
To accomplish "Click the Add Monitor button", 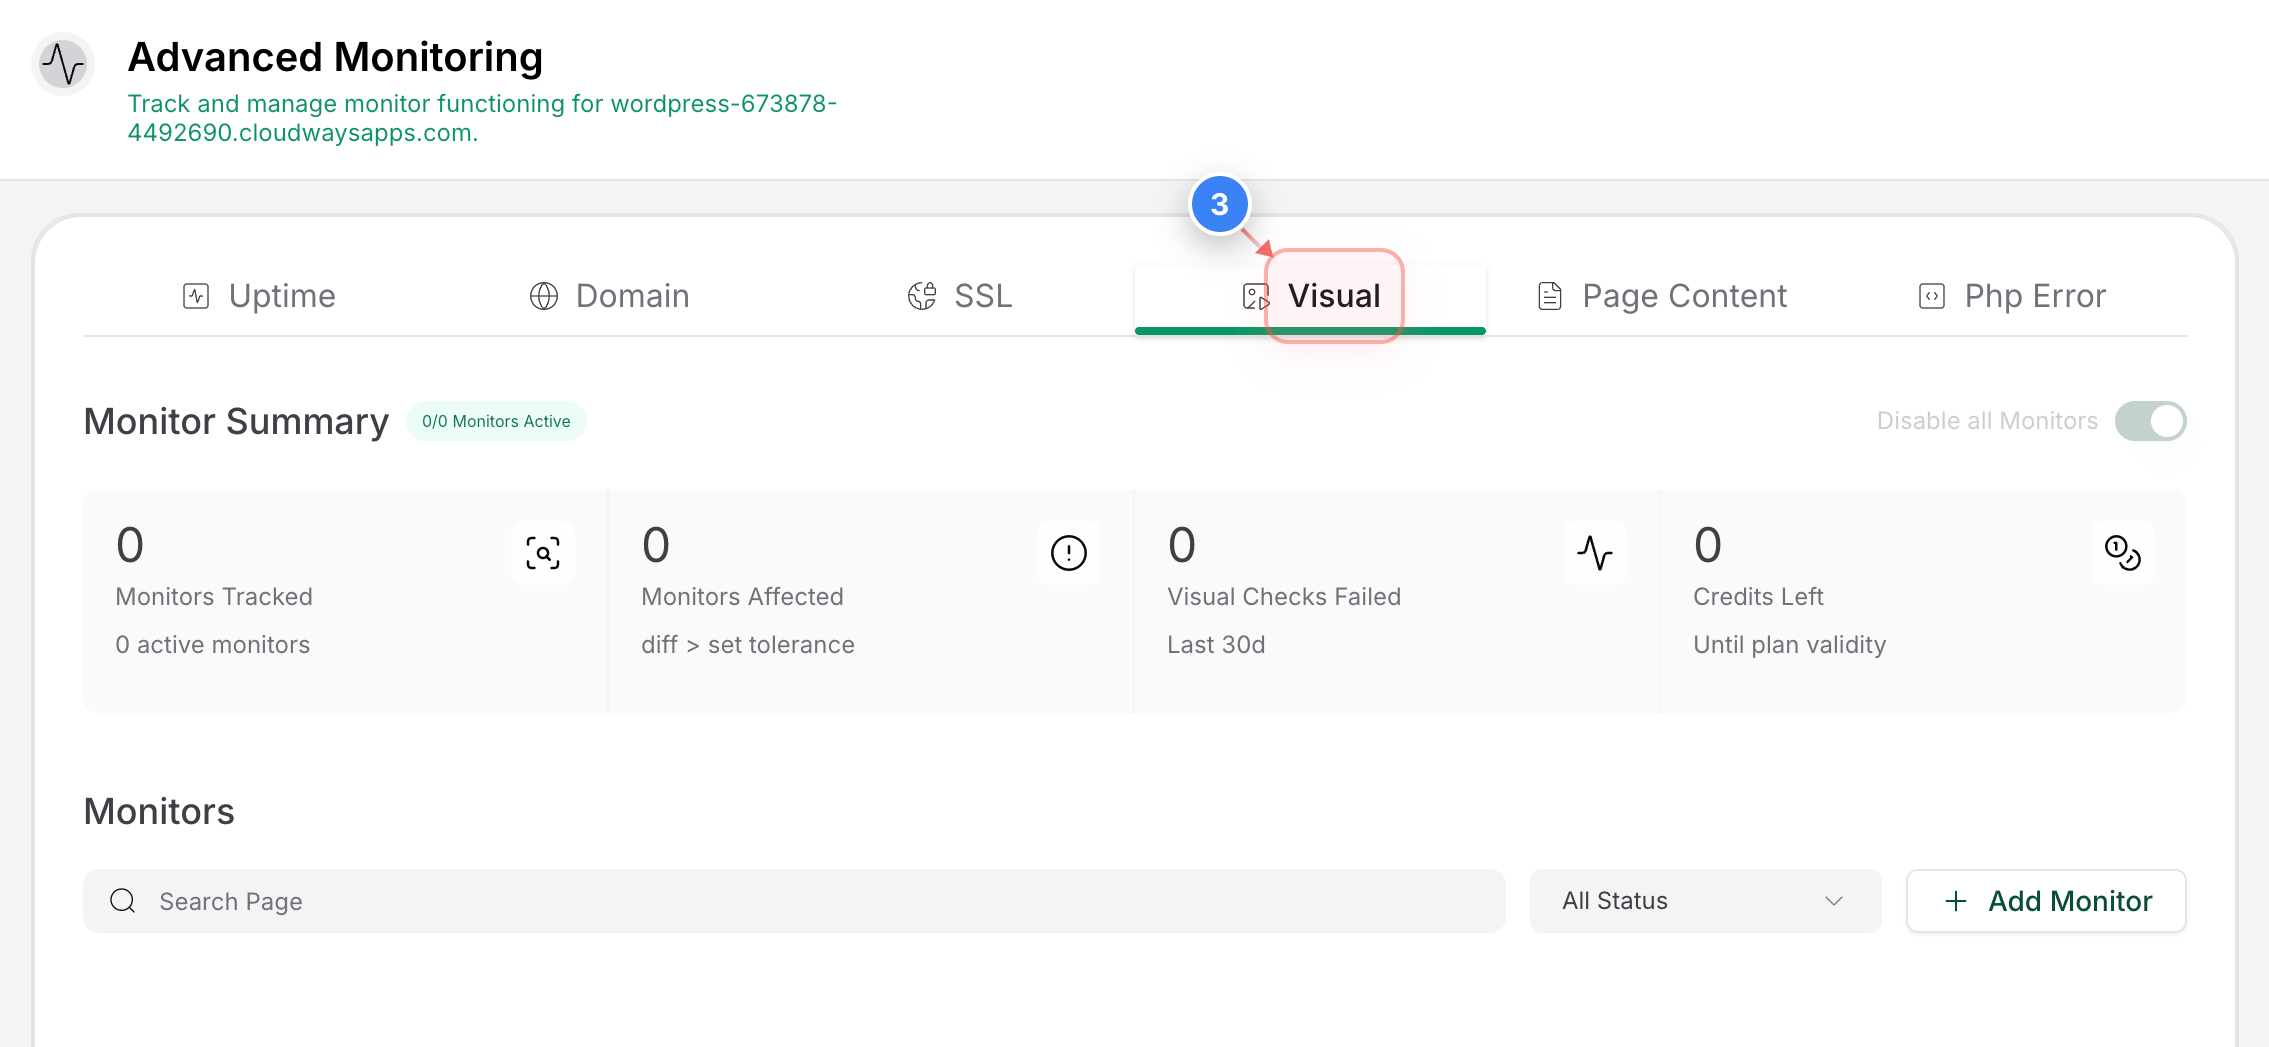I will click(2046, 901).
